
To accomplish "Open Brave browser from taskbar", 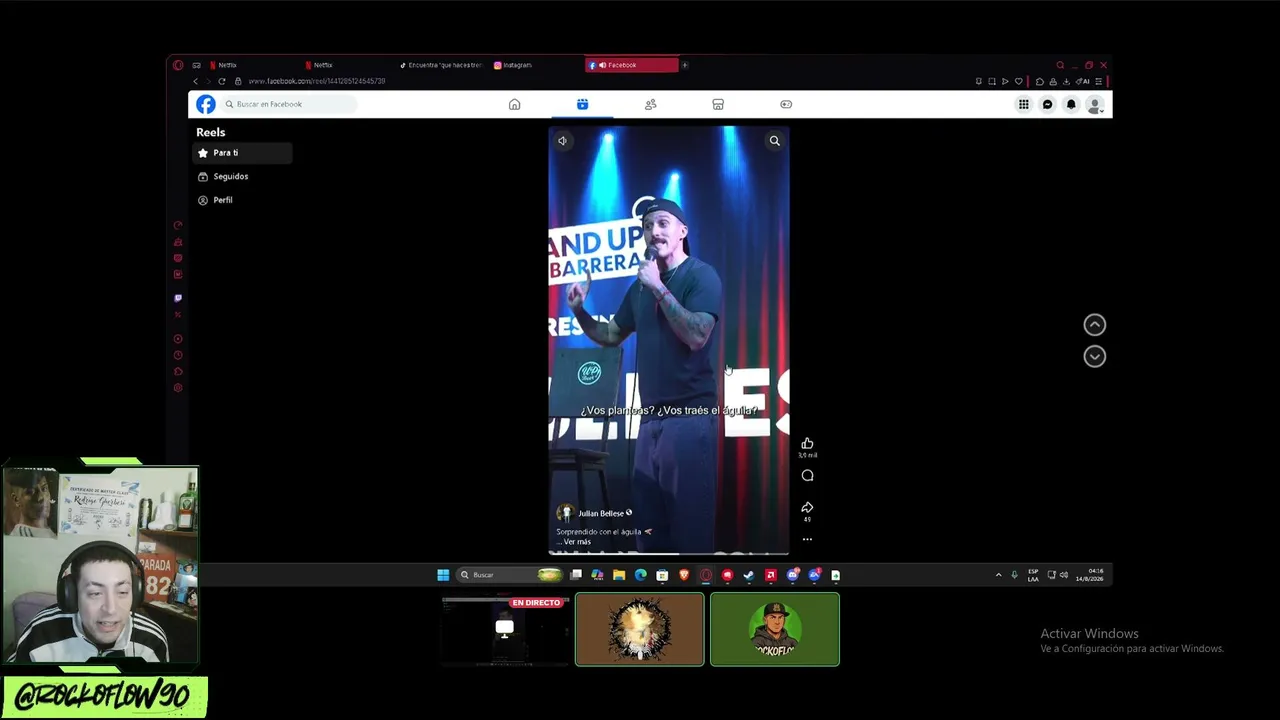I will click(684, 575).
